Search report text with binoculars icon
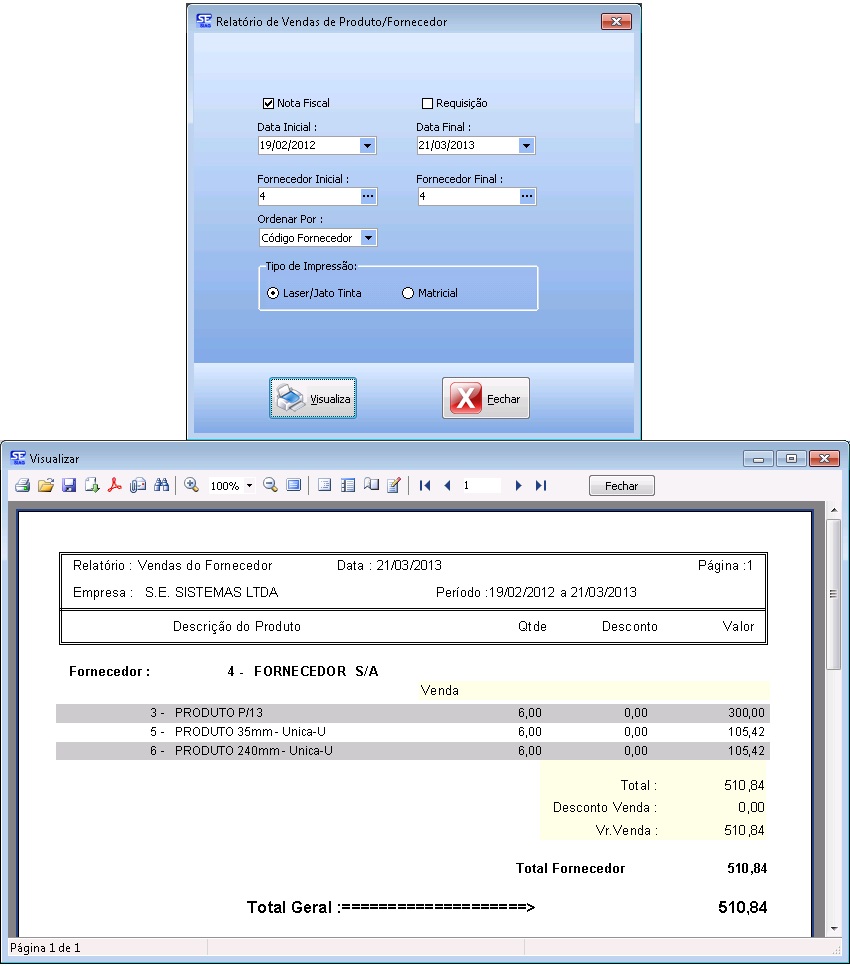 161,486
